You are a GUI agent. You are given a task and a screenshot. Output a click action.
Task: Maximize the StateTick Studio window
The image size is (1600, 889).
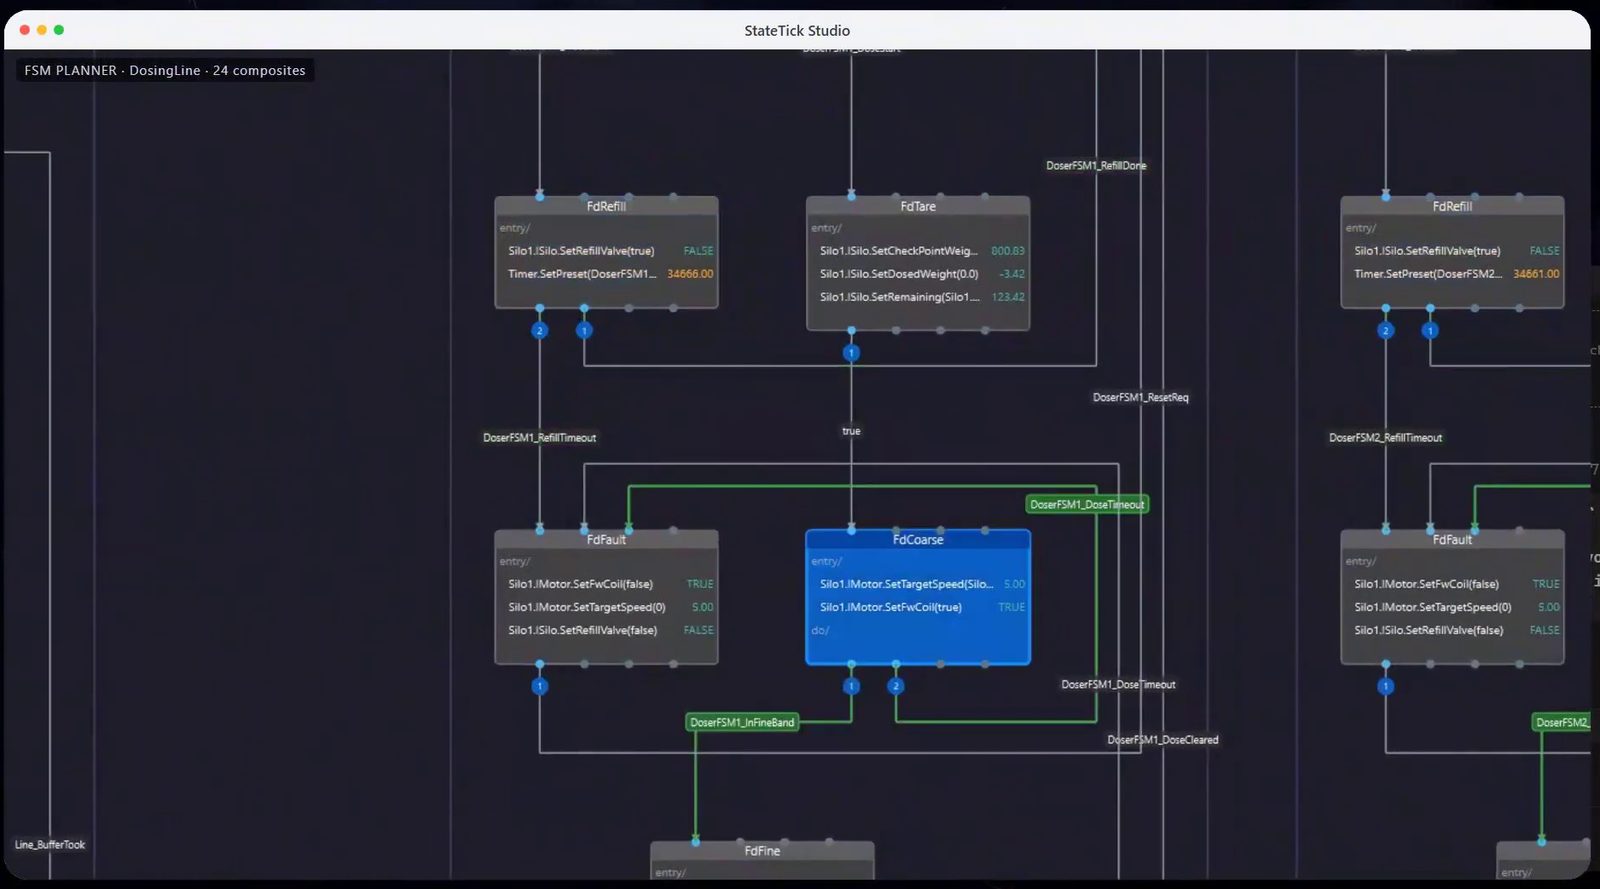click(59, 30)
